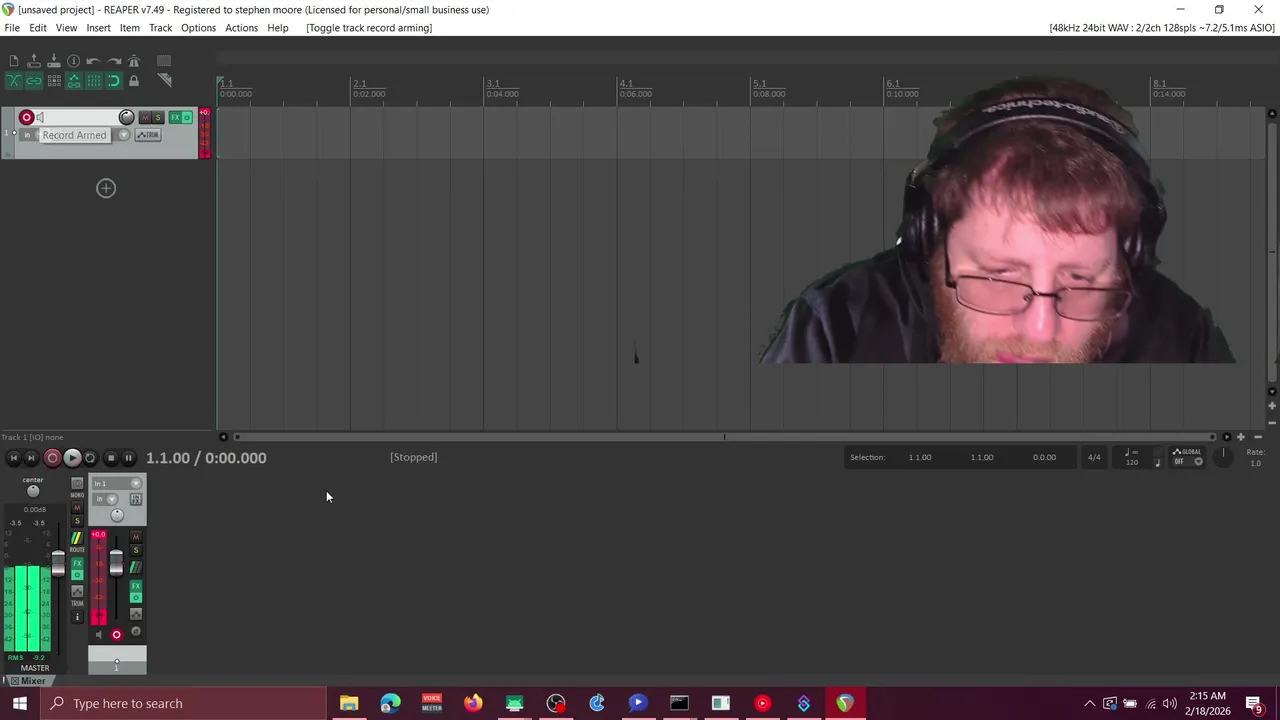Click the Redo toolbar icon
This screenshot has height=720, width=1280.
click(114, 61)
